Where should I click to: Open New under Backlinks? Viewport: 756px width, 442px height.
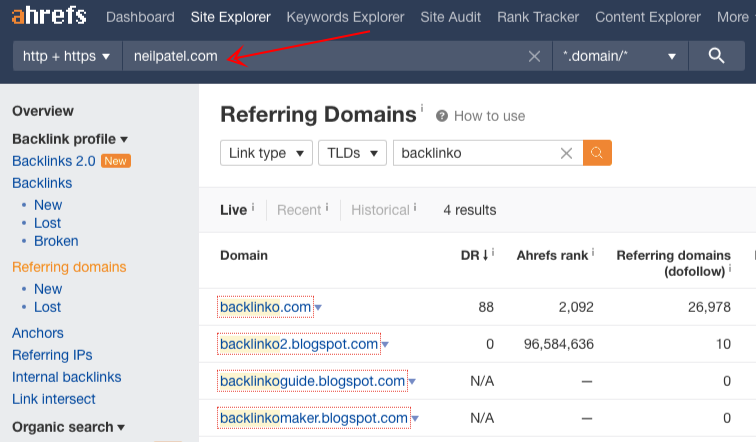[x=48, y=205]
